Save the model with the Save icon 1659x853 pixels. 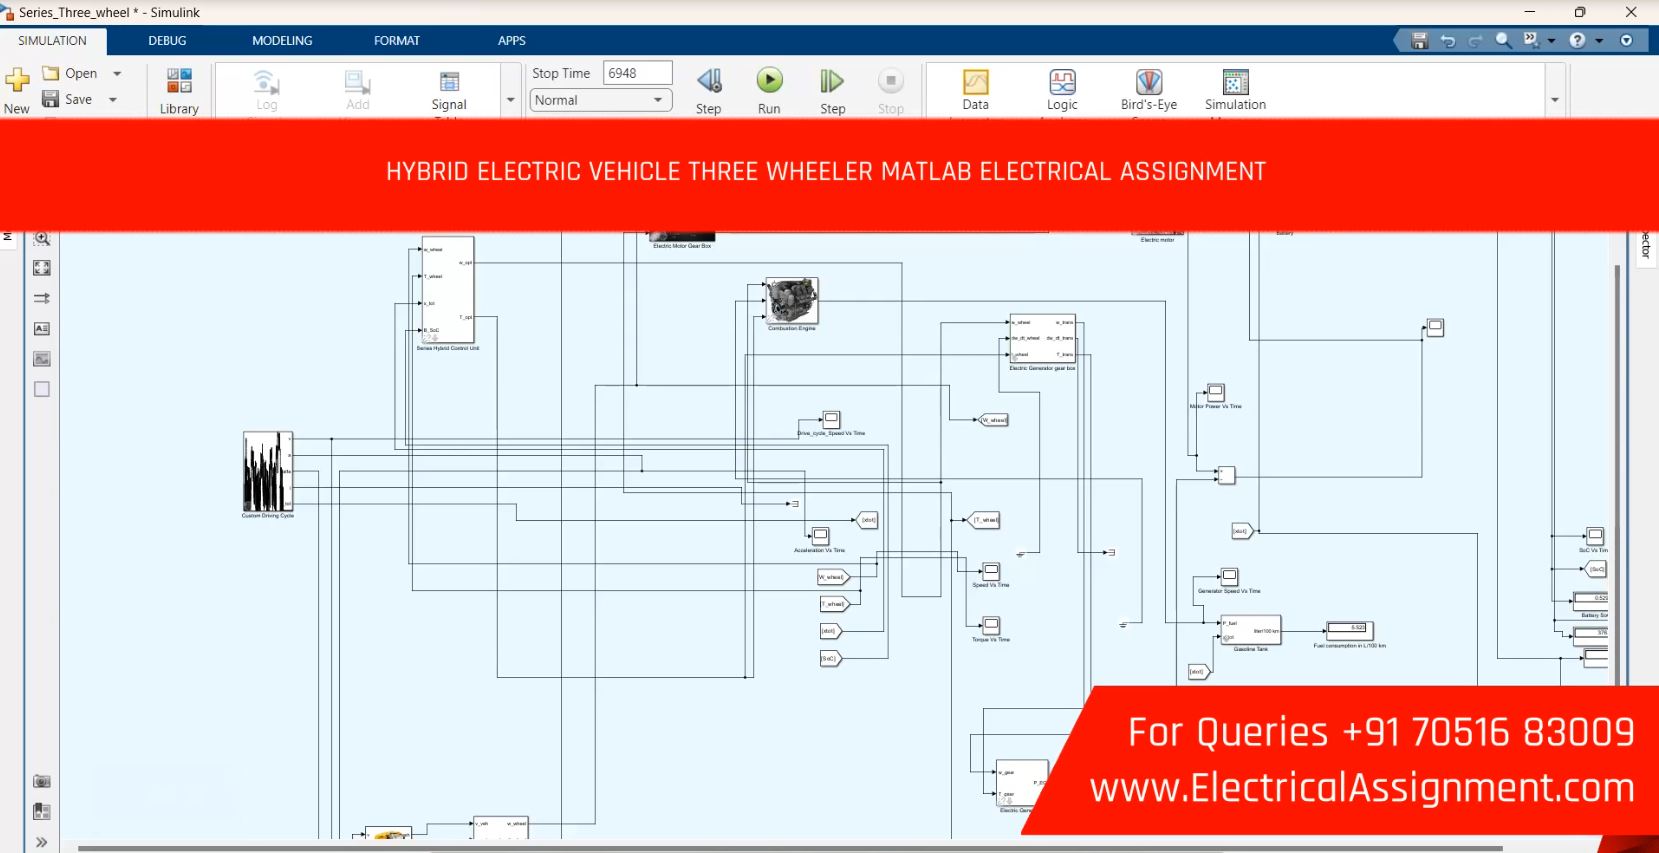click(x=51, y=99)
